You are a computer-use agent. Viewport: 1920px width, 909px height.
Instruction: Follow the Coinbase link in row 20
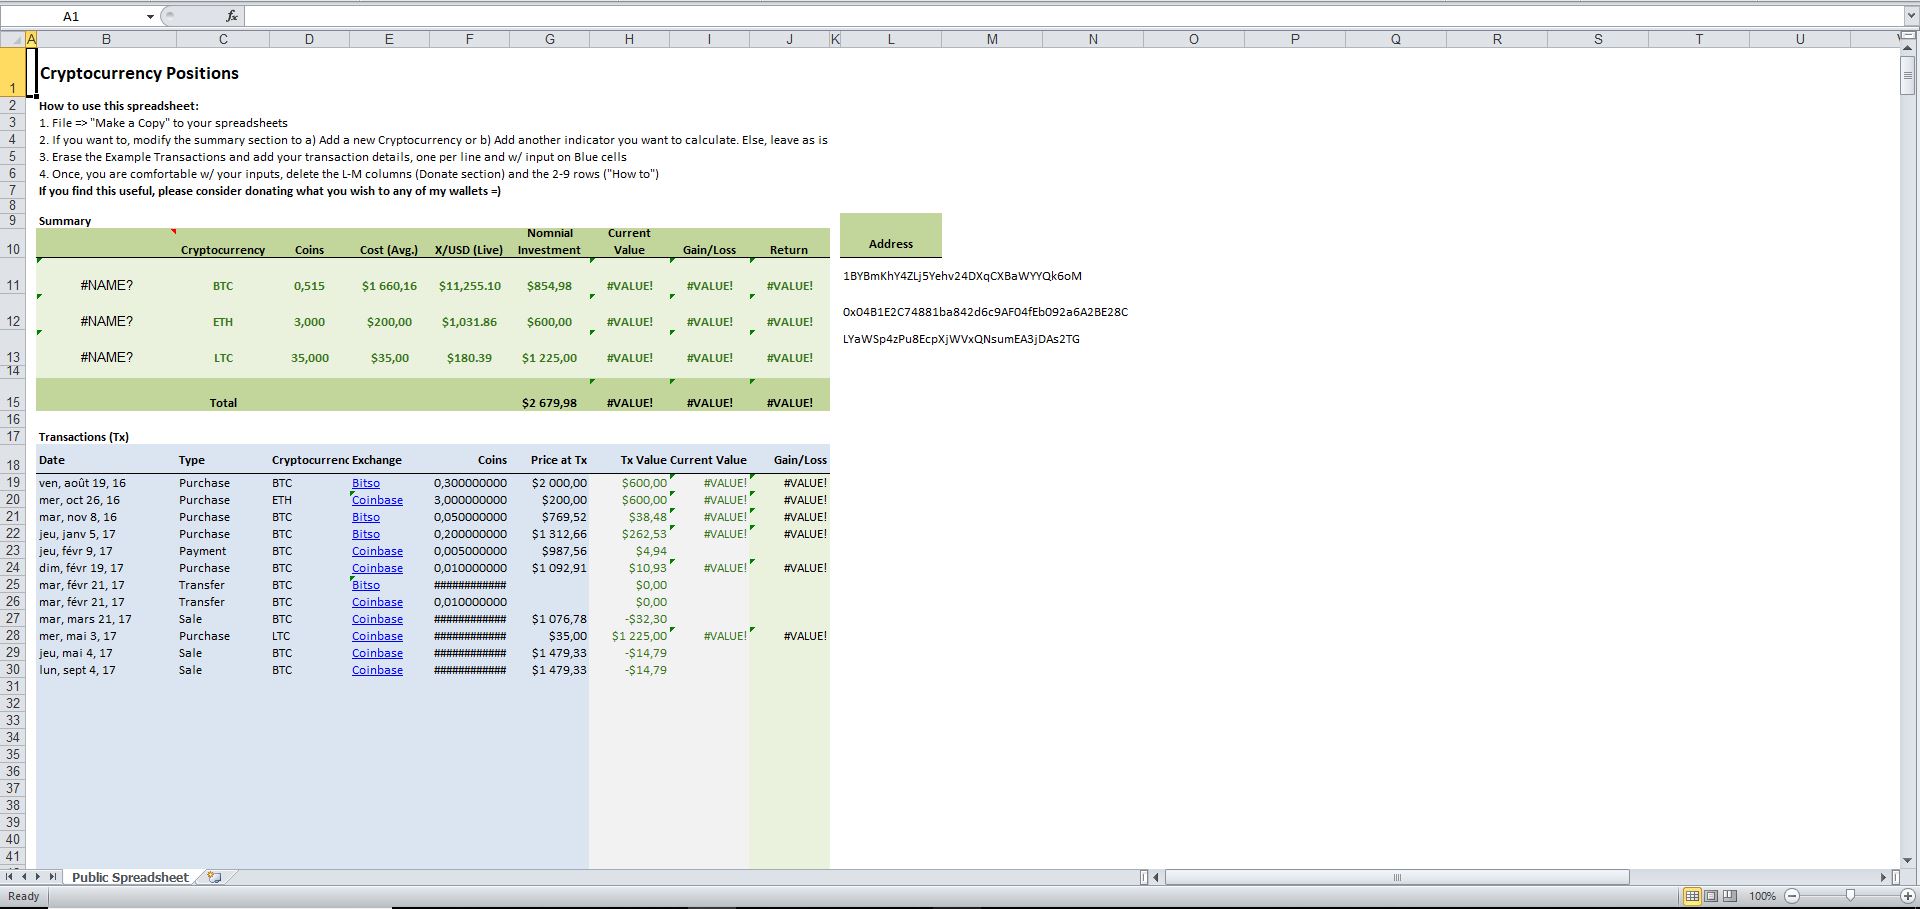(377, 500)
